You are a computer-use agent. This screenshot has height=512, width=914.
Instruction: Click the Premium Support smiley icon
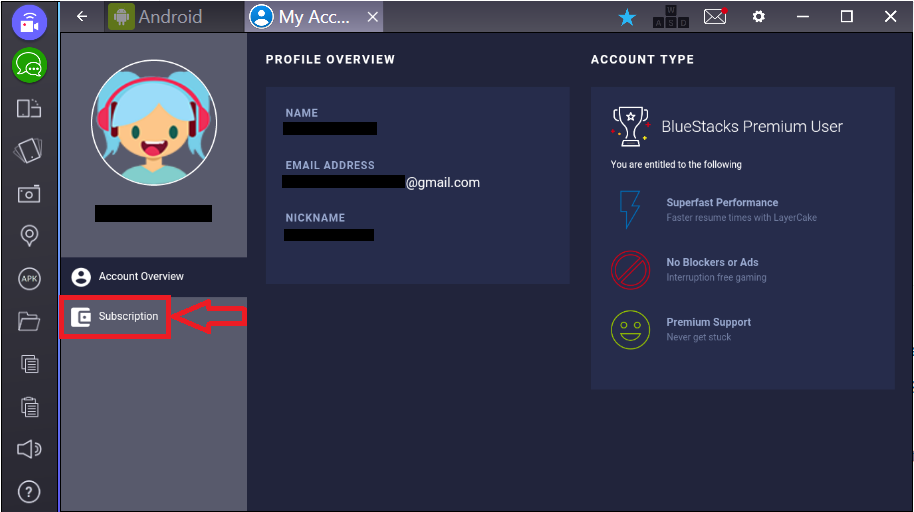[x=630, y=330]
